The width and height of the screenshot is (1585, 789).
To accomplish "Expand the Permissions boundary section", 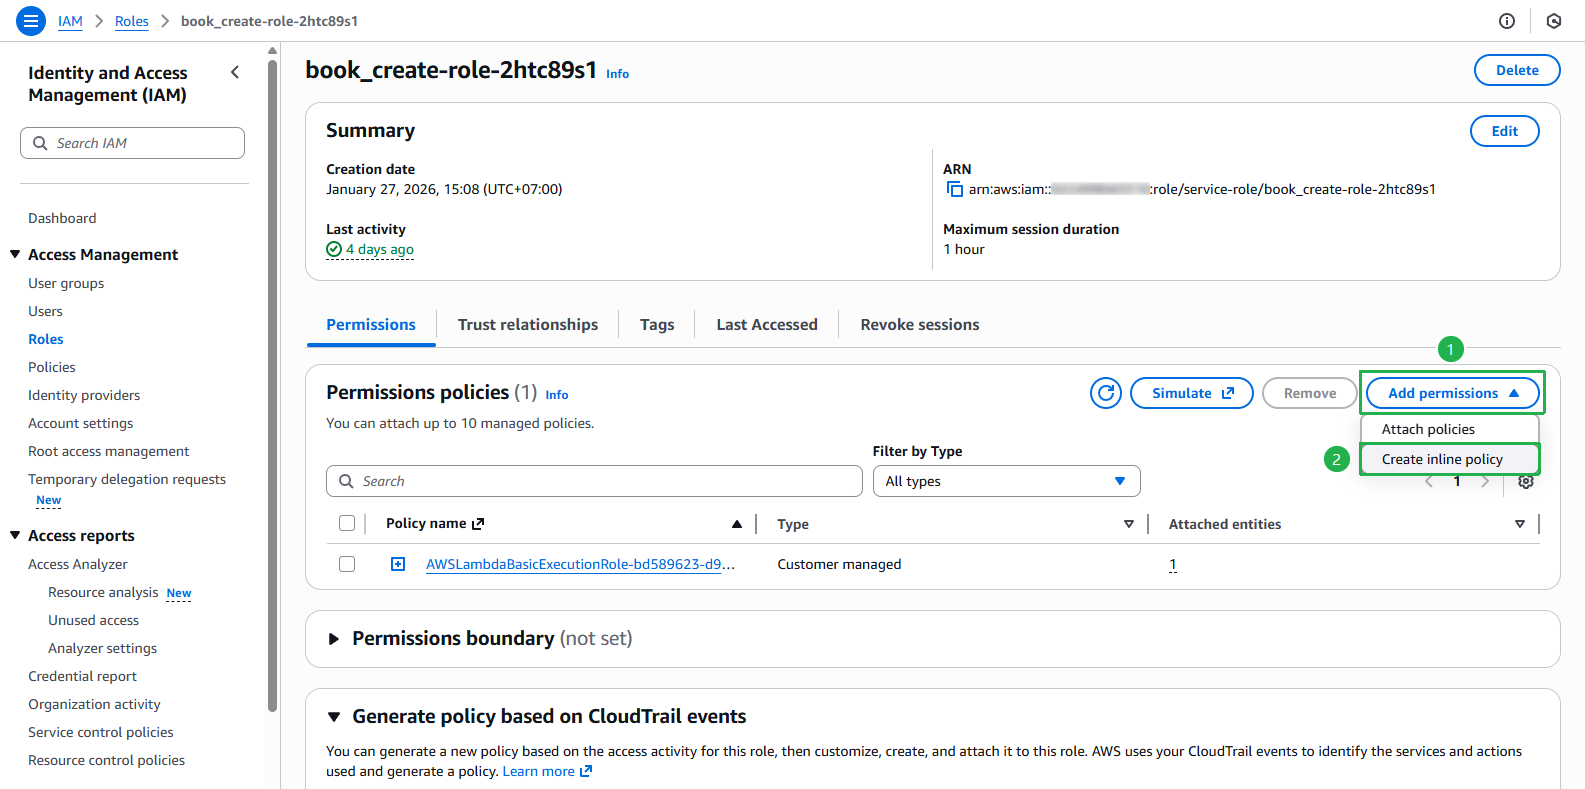I will point(334,639).
